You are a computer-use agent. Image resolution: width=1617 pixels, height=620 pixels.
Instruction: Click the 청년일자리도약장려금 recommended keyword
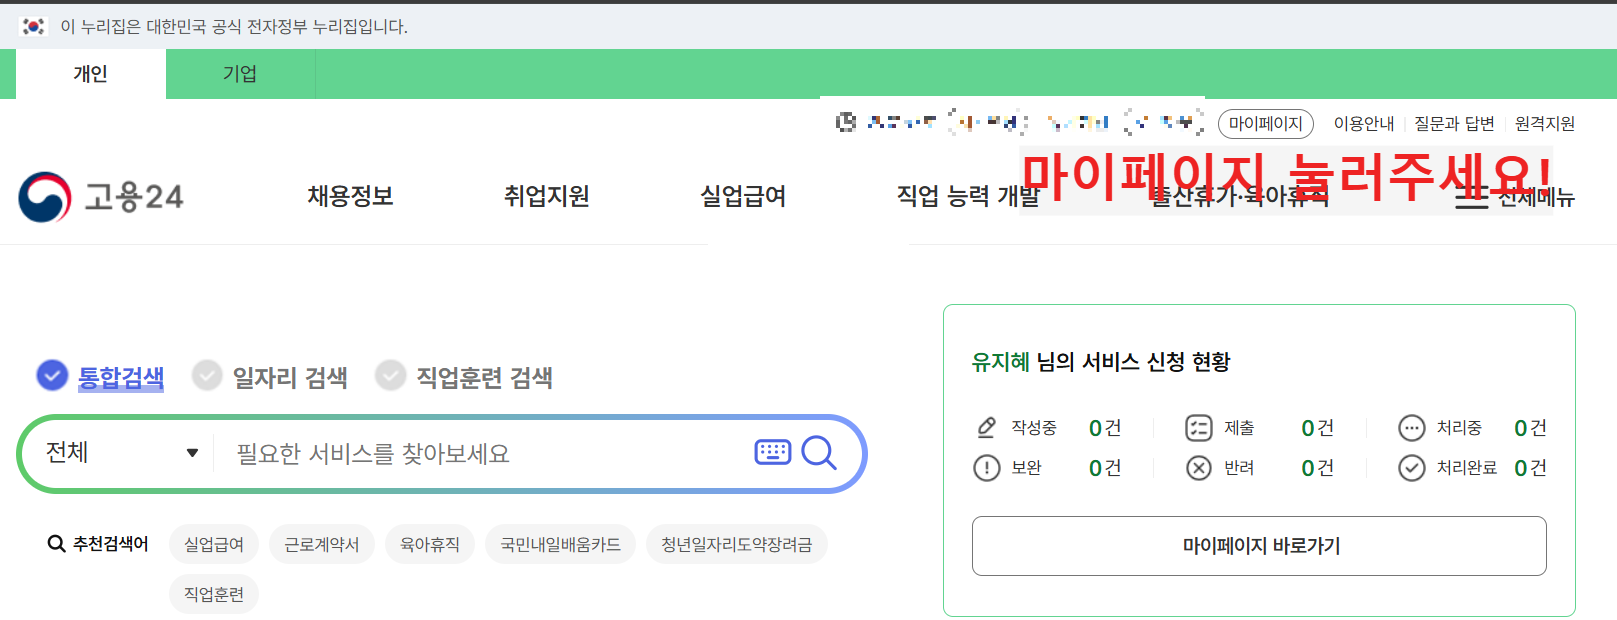[x=737, y=544]
